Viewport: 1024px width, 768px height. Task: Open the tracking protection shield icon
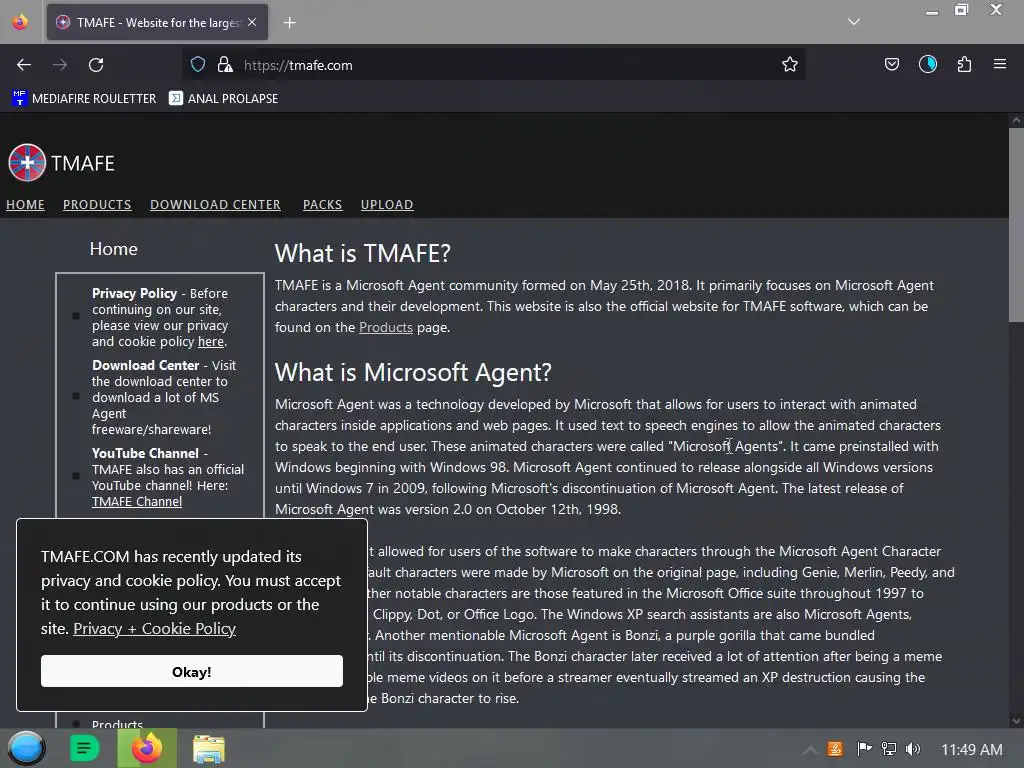pos(198,65)
